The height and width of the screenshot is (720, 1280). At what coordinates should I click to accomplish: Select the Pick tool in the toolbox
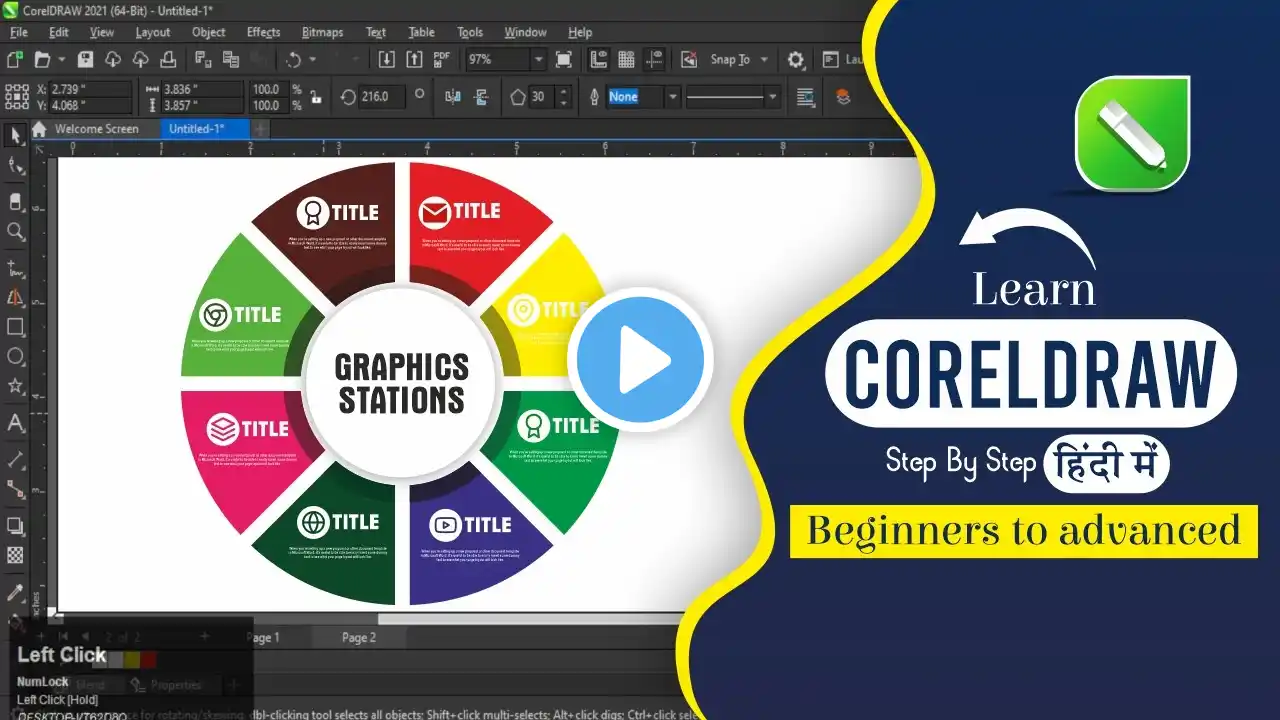[x=15, y=136]
